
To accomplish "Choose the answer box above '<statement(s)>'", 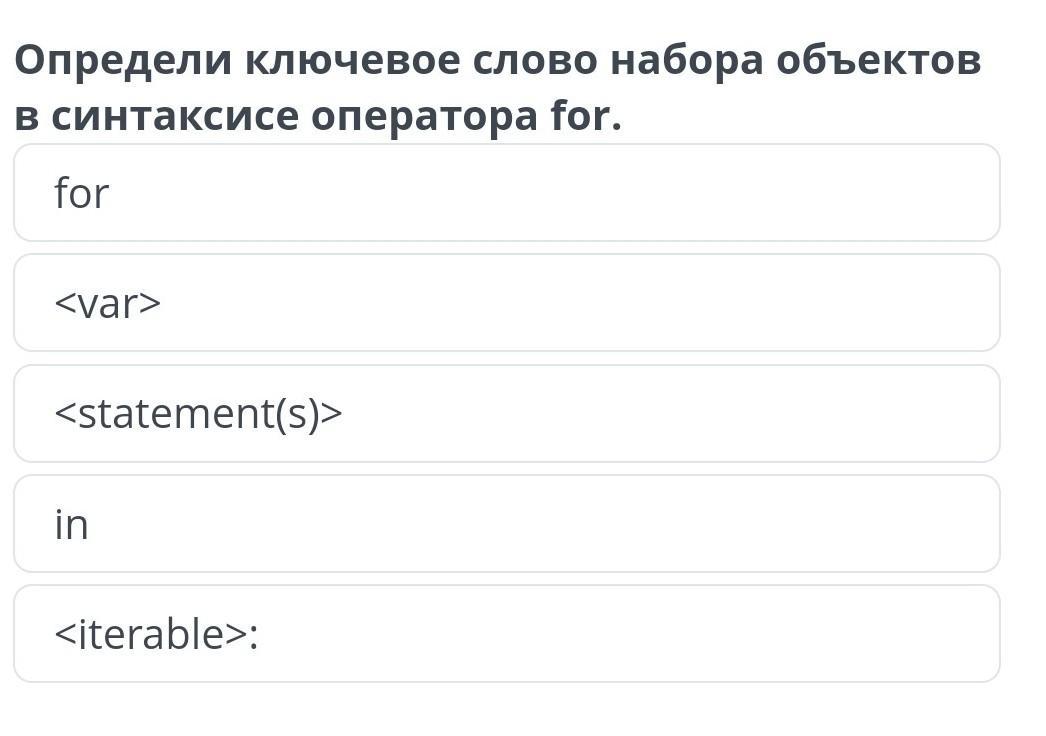I will [506, 303].
